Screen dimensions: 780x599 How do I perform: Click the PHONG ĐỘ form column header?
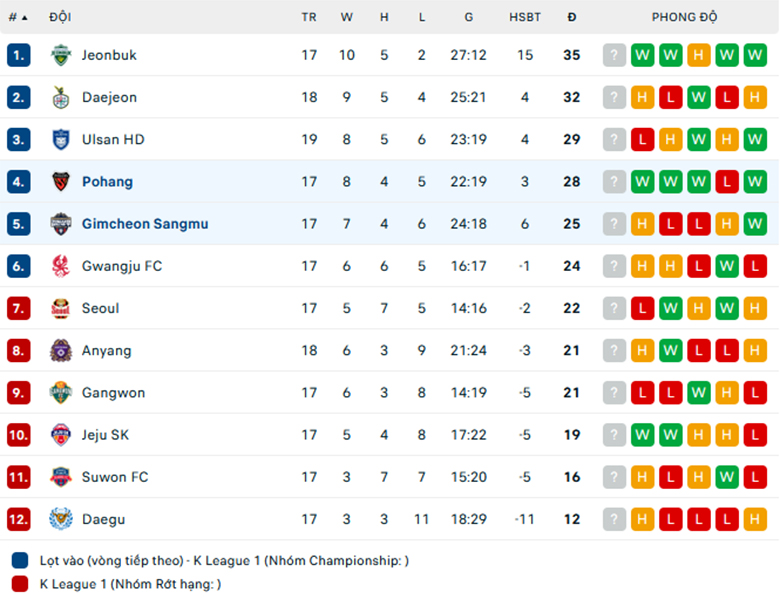pyautogui.click(x=684, y=17)
